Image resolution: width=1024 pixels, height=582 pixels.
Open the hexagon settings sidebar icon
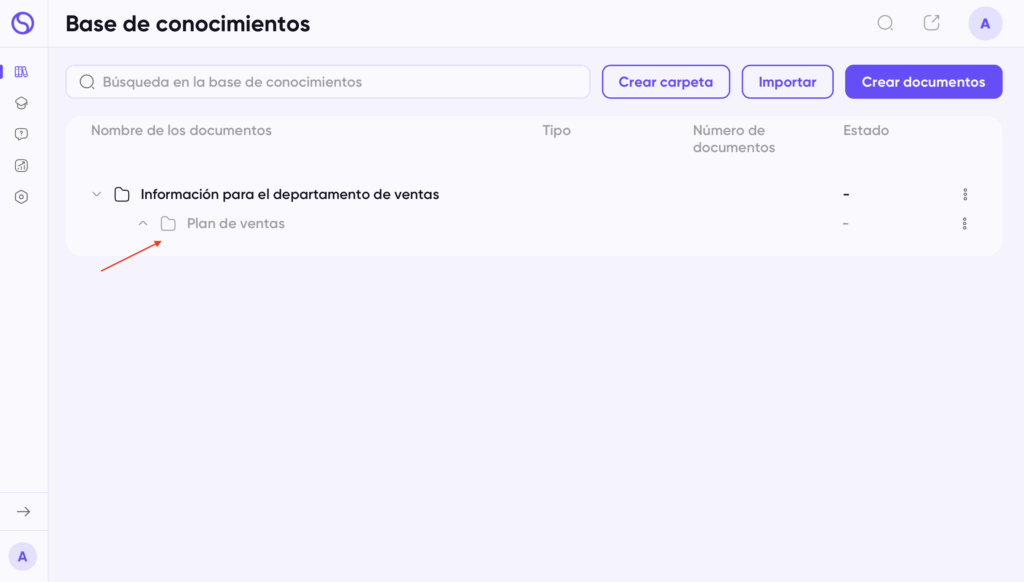point(22,197)
